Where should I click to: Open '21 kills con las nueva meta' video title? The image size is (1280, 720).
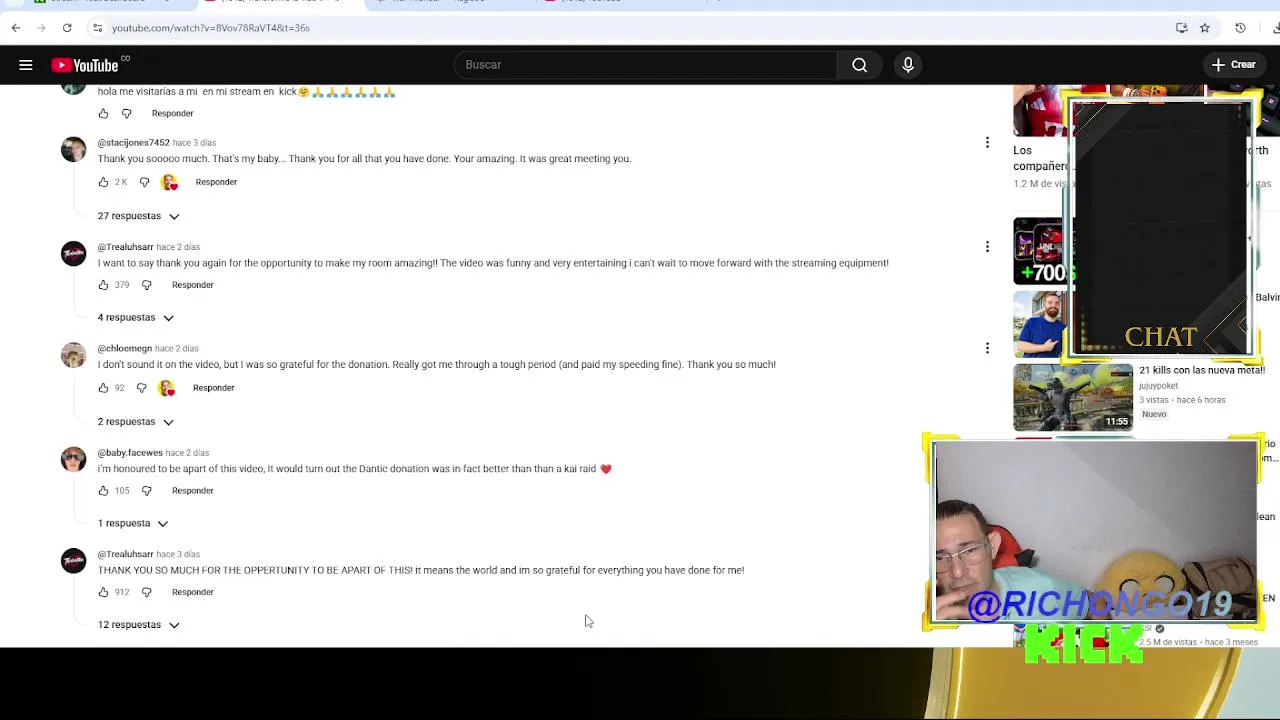click(1202, 370)
